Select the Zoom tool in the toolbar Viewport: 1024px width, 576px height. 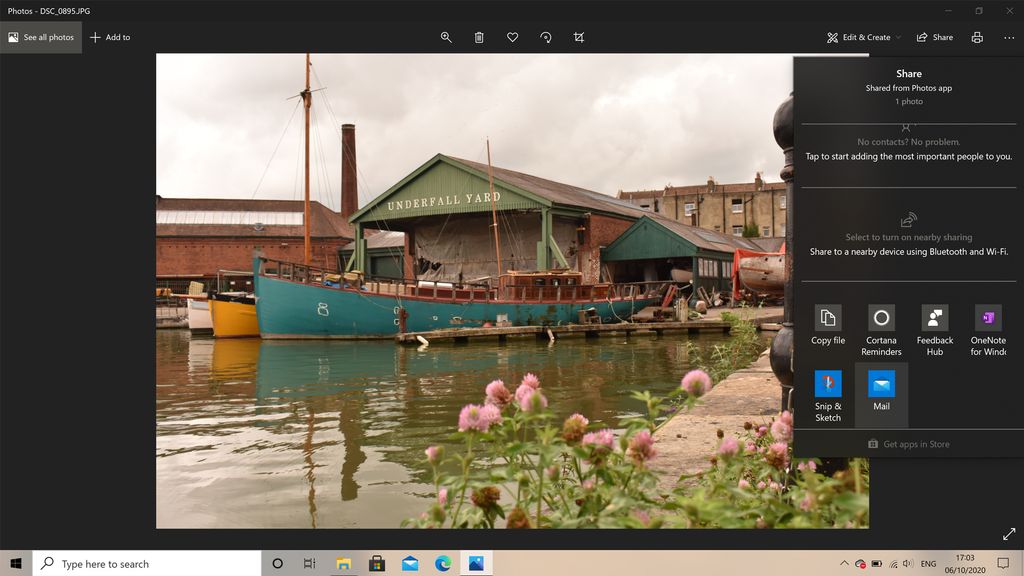coord(446,37)
